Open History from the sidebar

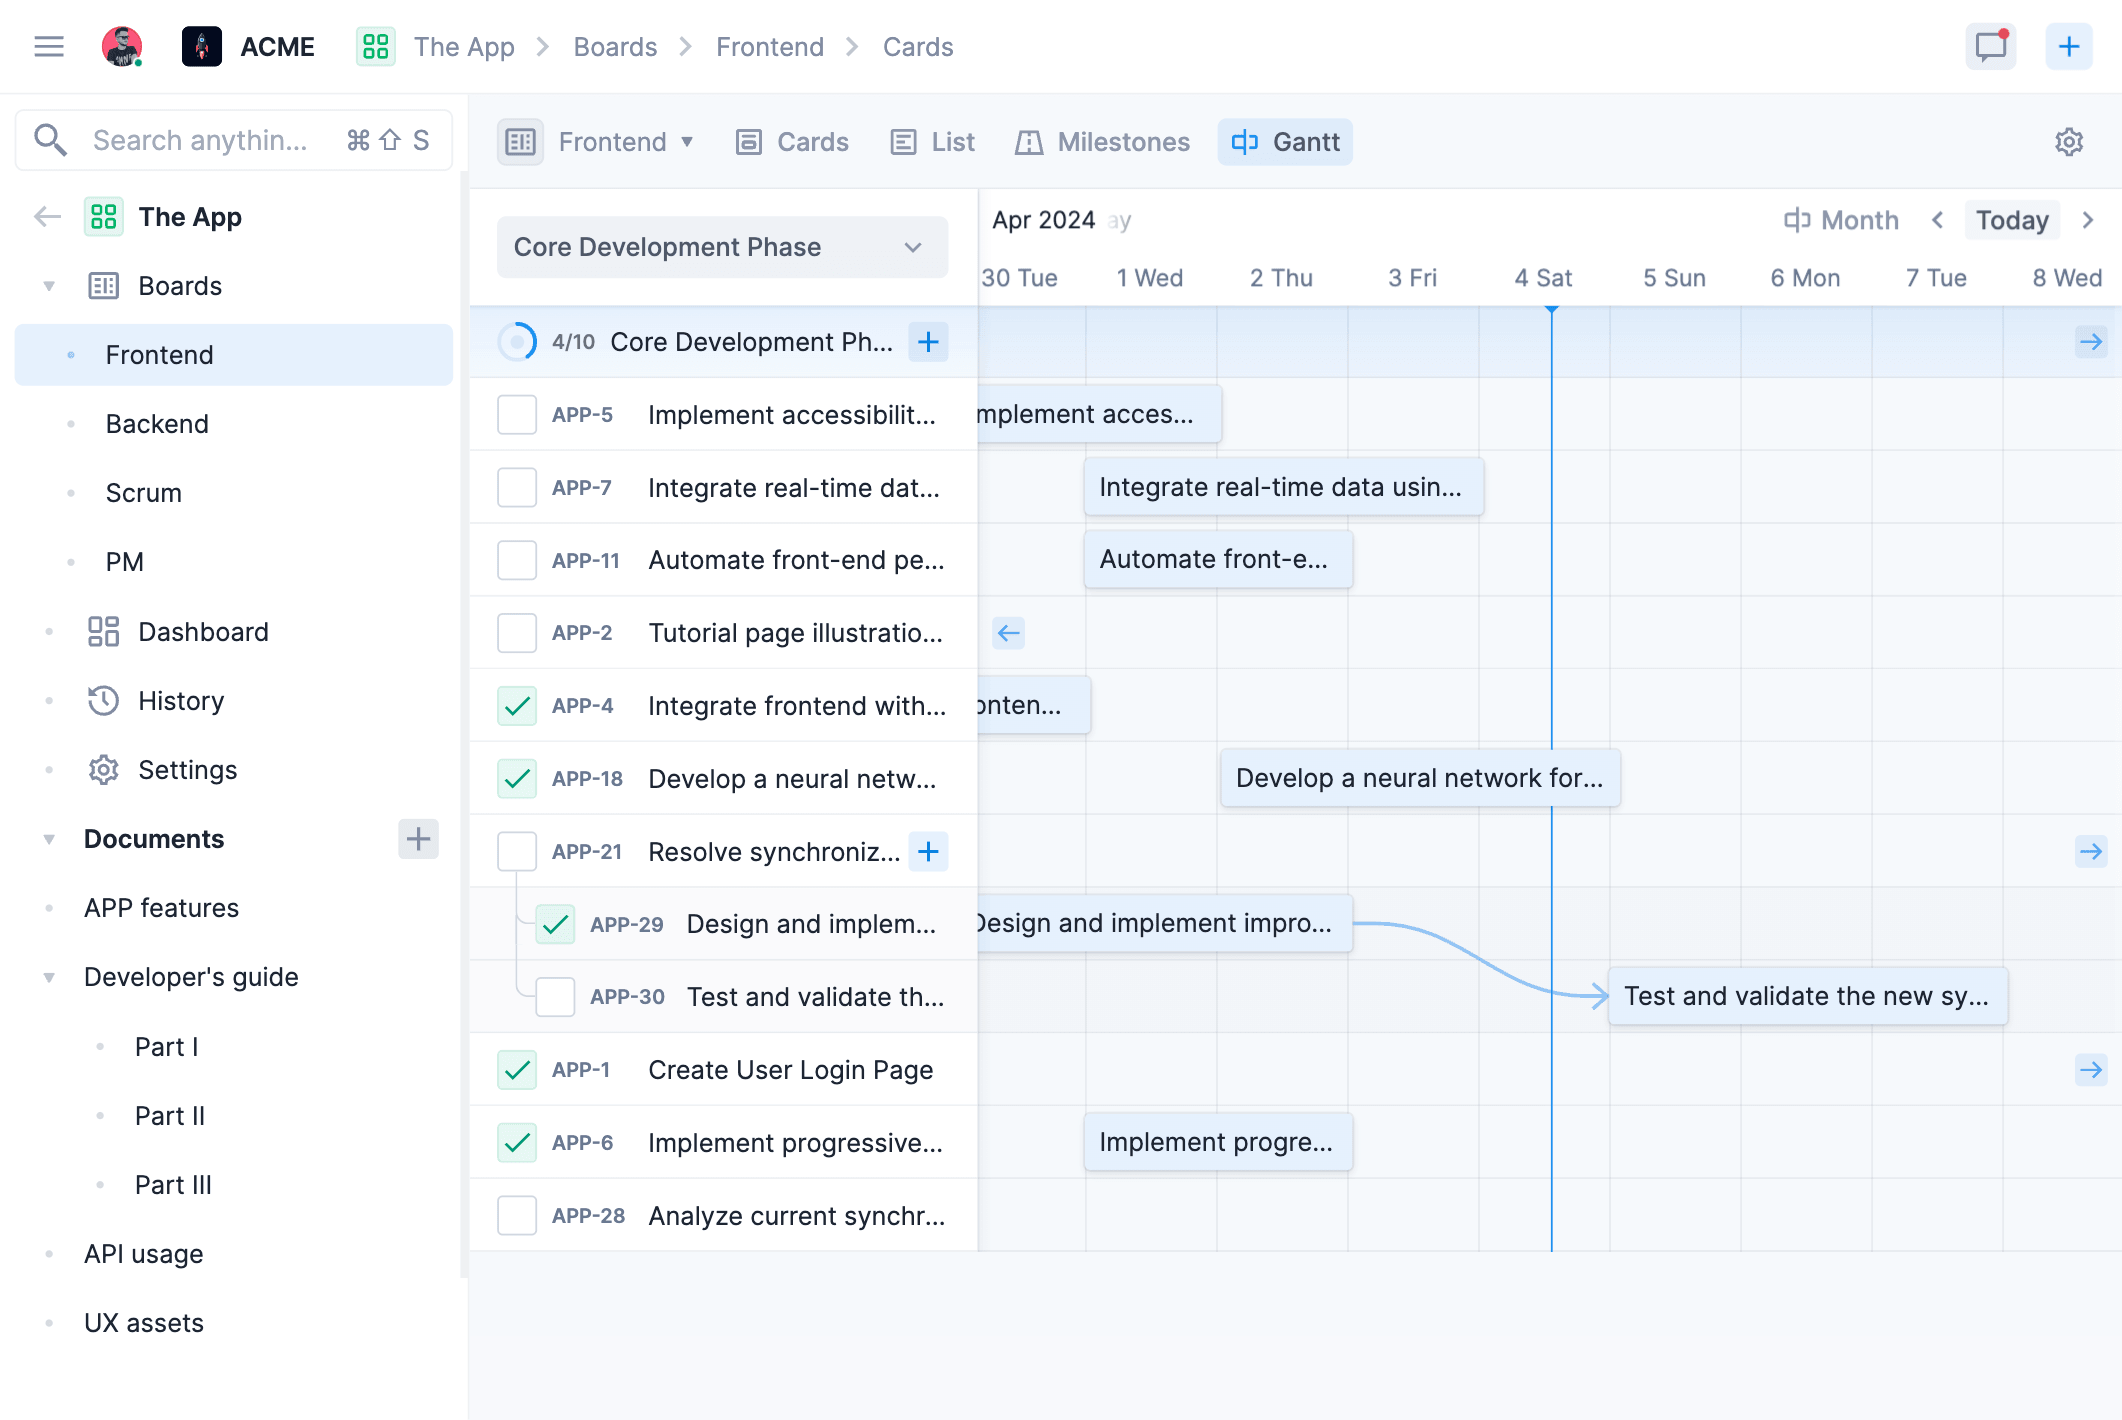pyautogui.click(x=180, y=700)
